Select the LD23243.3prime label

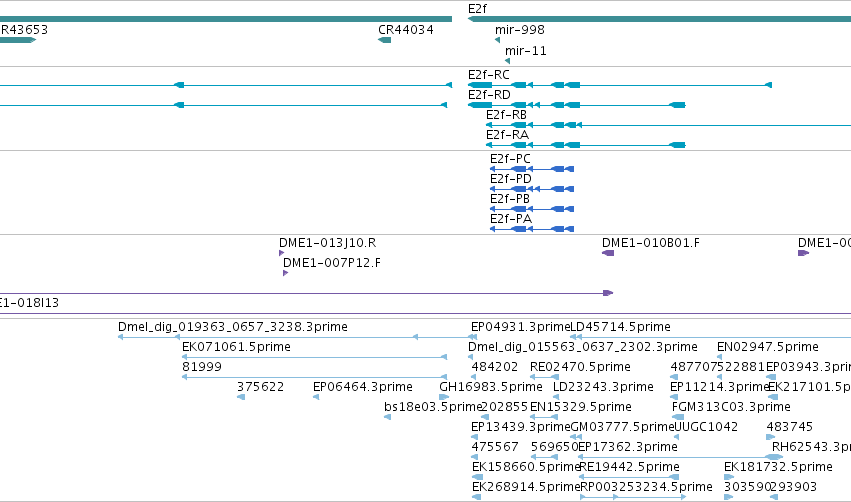(x=603, y=387)
